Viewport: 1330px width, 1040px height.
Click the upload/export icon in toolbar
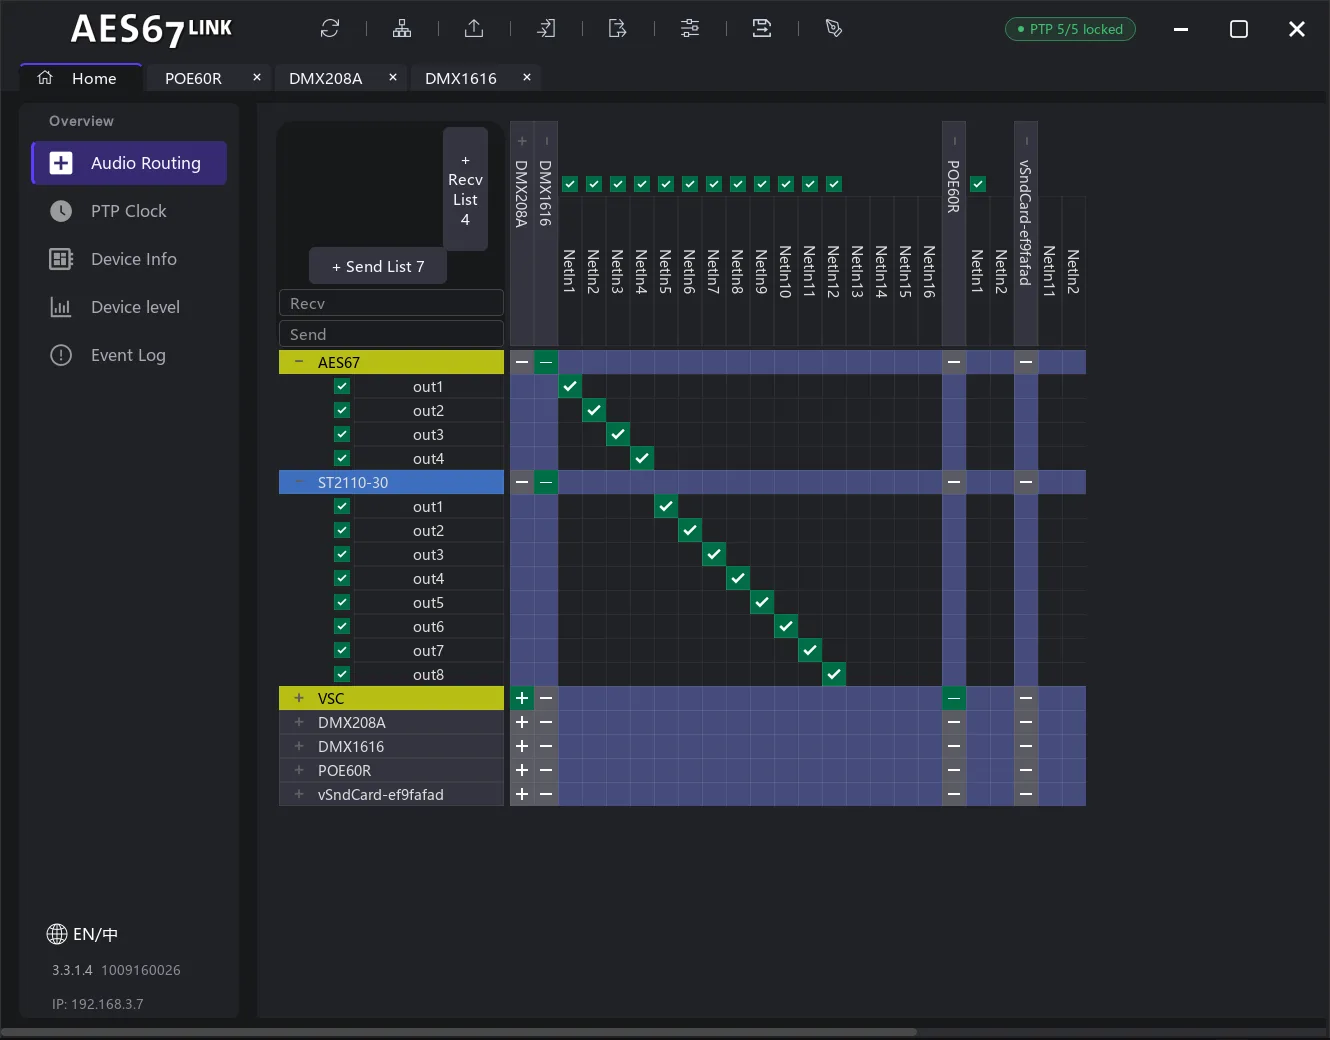click(x=474, y=28)
